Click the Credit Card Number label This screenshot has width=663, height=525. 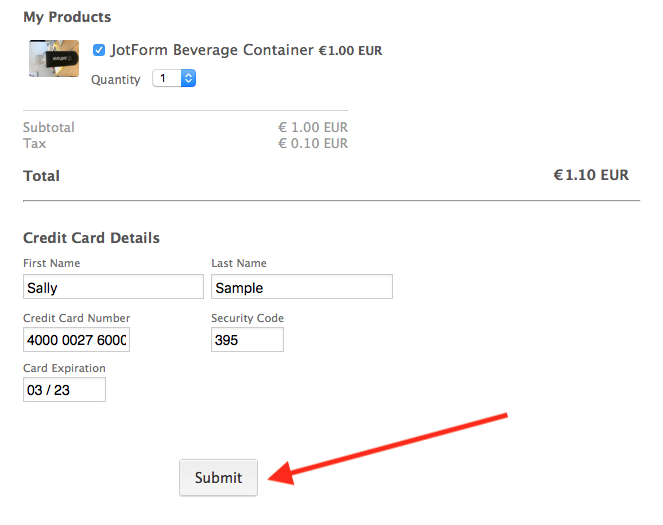(77, 318)
